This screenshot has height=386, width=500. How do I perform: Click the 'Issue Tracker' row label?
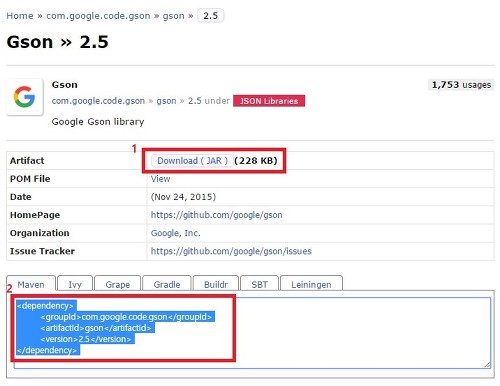[x=42, y=251]
